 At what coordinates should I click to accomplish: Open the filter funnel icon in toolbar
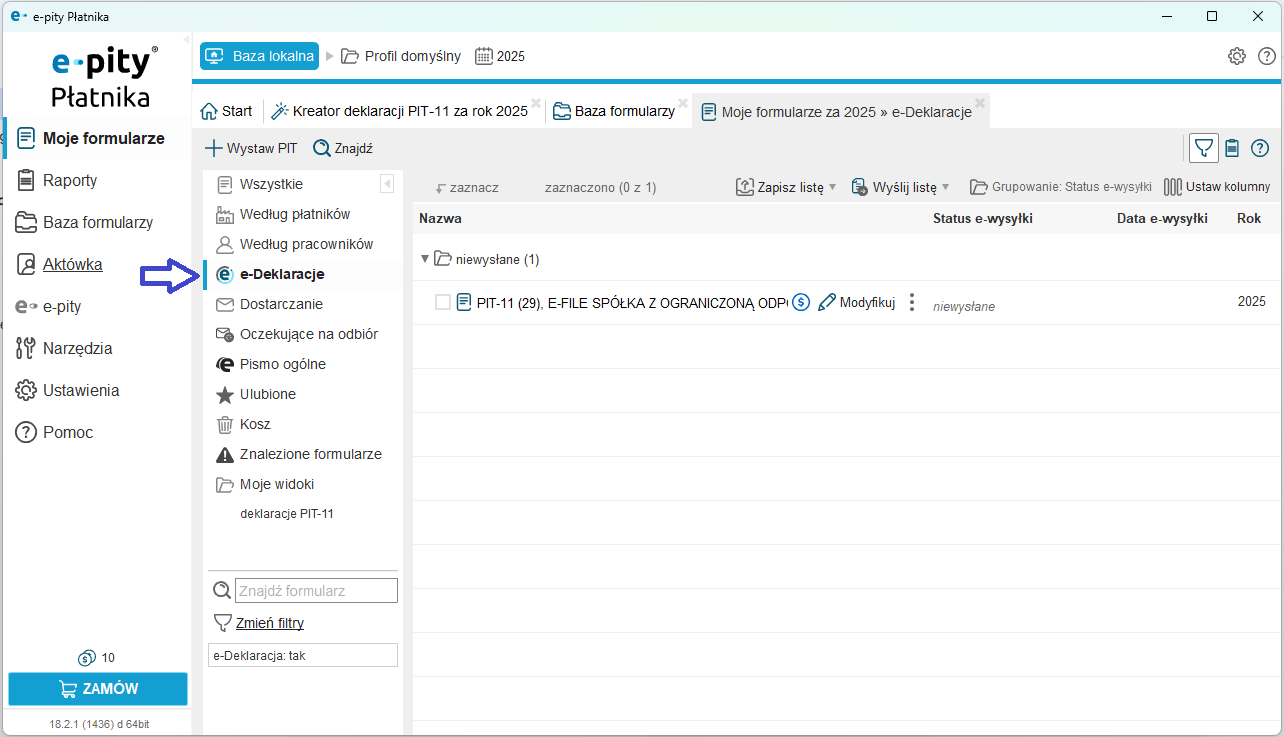pyautogui.click(x=1204, y=148)
